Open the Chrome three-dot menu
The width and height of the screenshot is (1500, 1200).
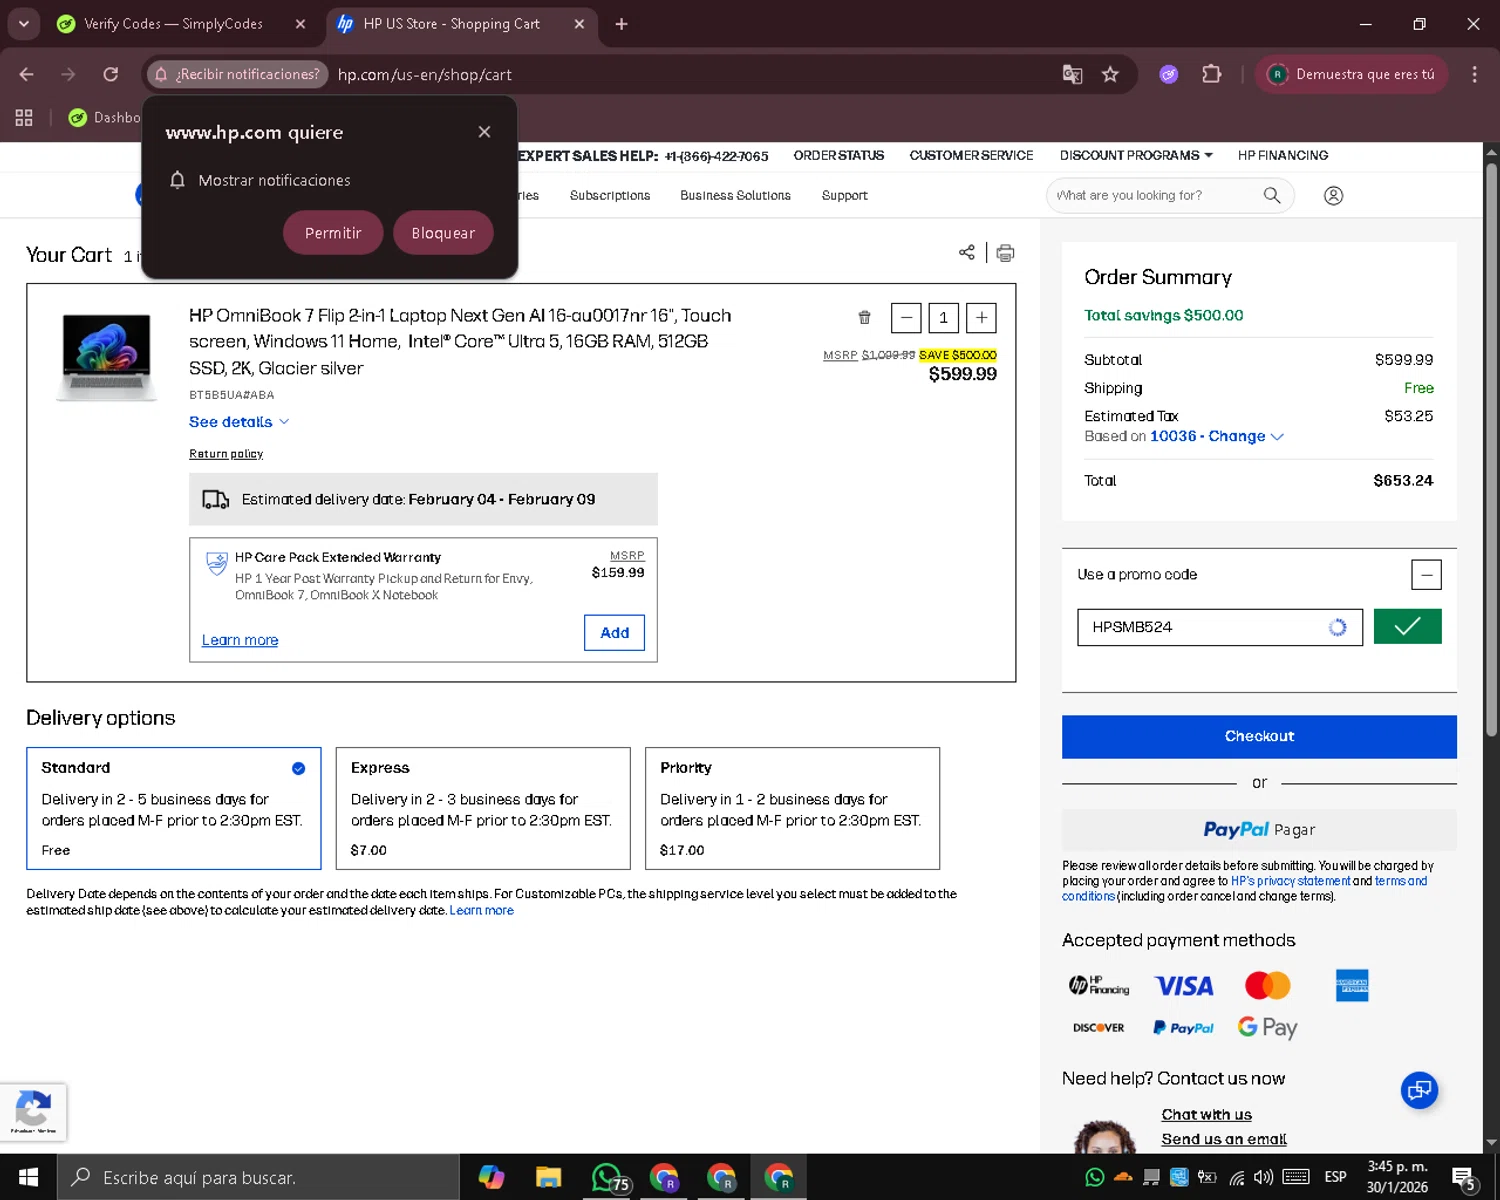pos(1474,74)
